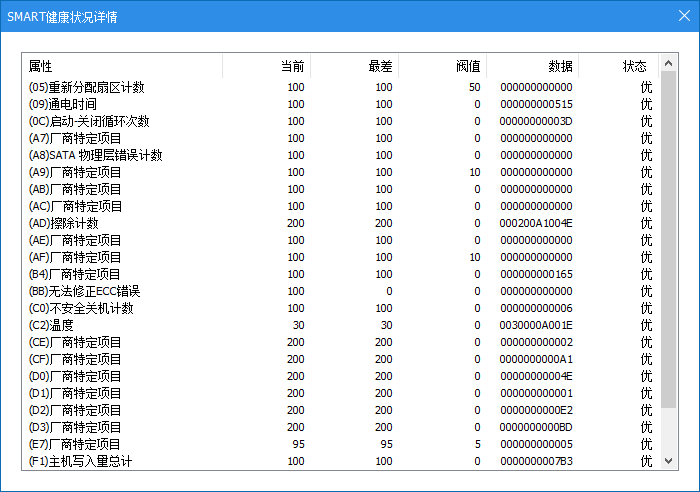Select the (F1)主机写入量总计 row

coord(80,461)
